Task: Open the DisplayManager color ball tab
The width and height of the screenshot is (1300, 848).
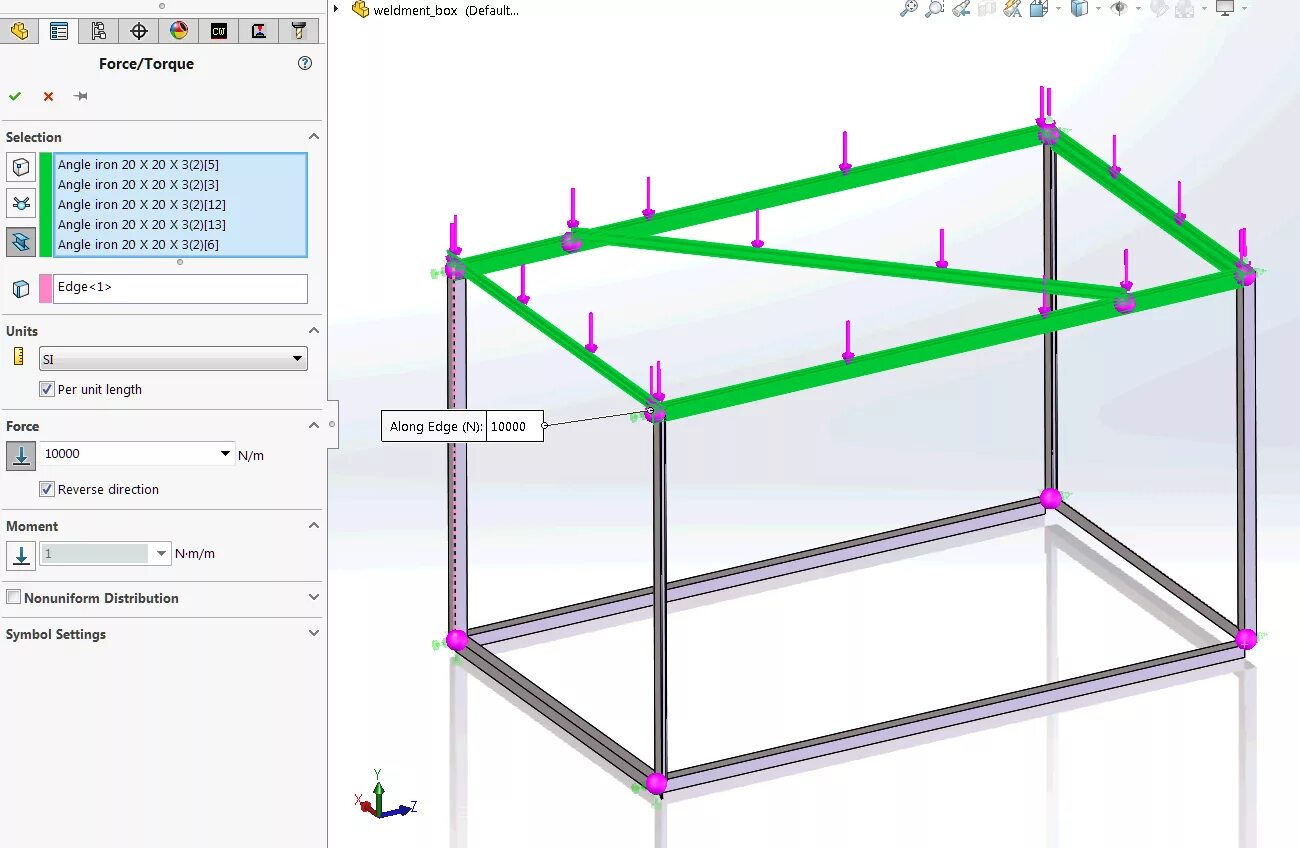Action: click(178, 31)
